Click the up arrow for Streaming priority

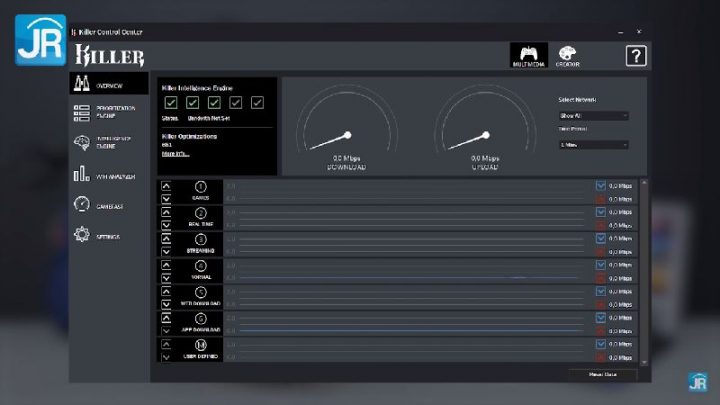tap(166, 239)
